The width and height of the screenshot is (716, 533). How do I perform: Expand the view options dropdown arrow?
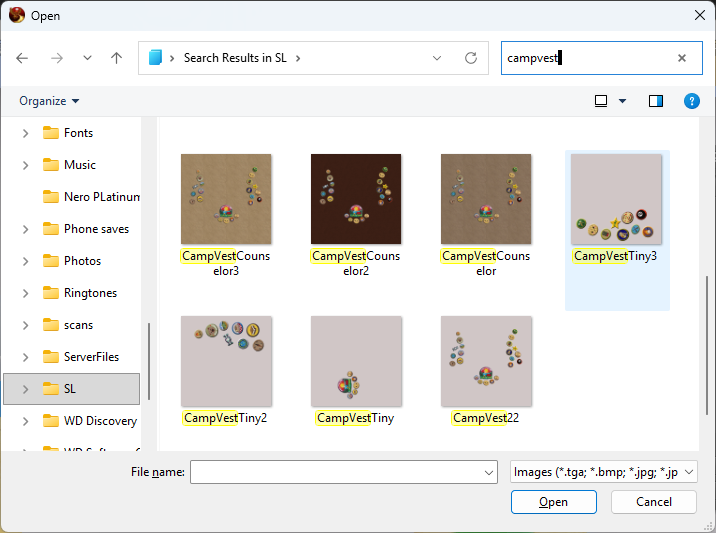coord(622,101)
